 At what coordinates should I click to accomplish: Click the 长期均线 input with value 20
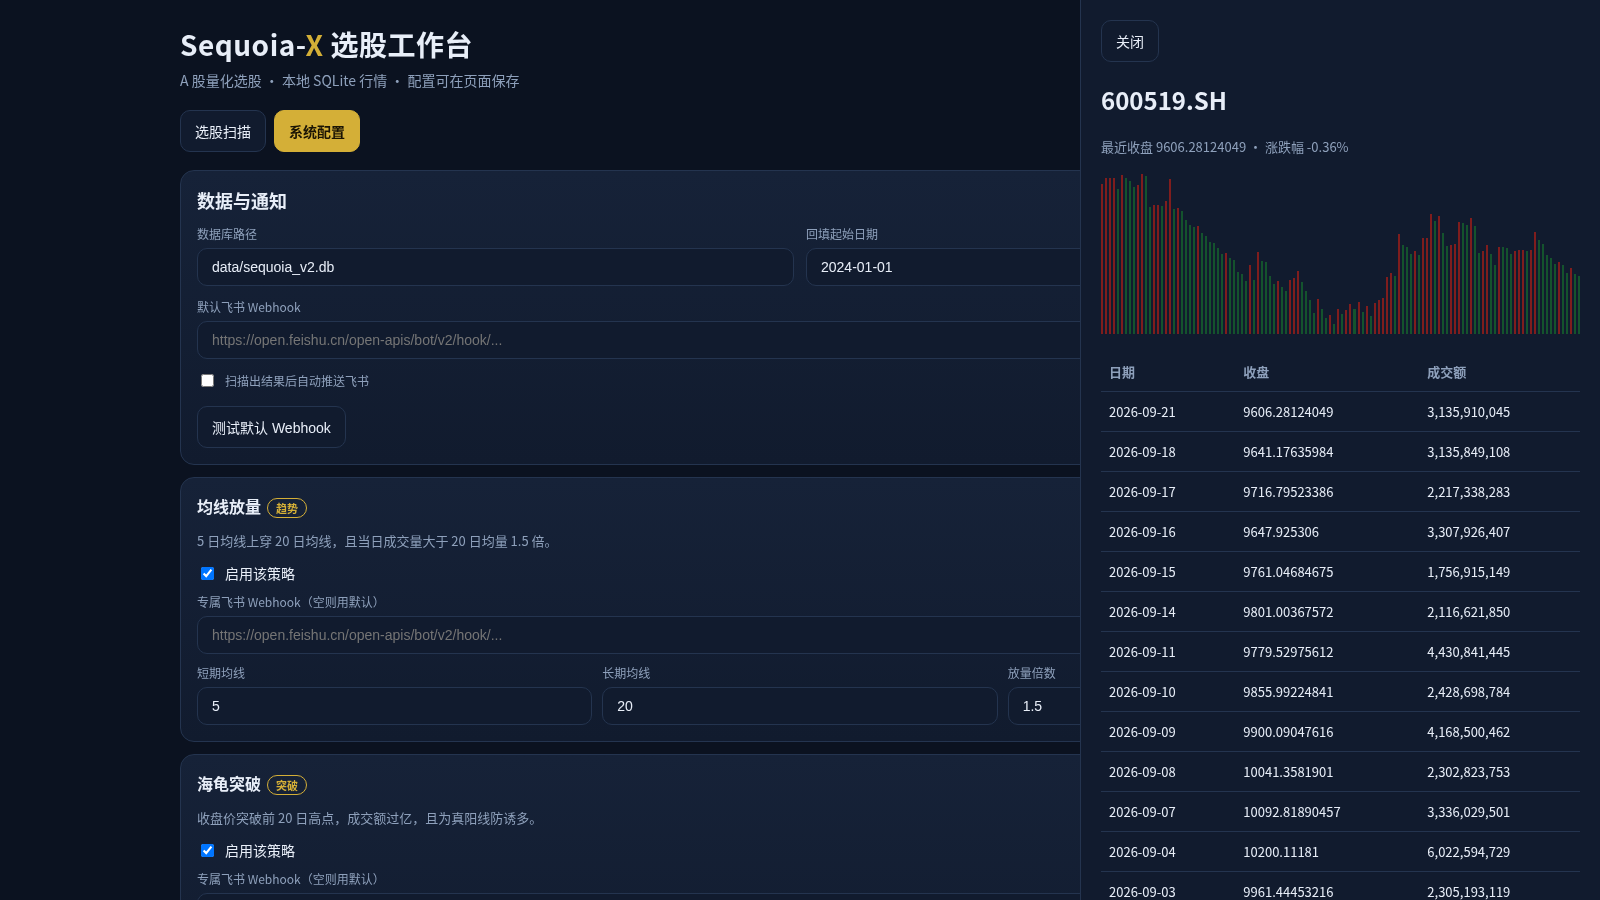click(800, 706)
